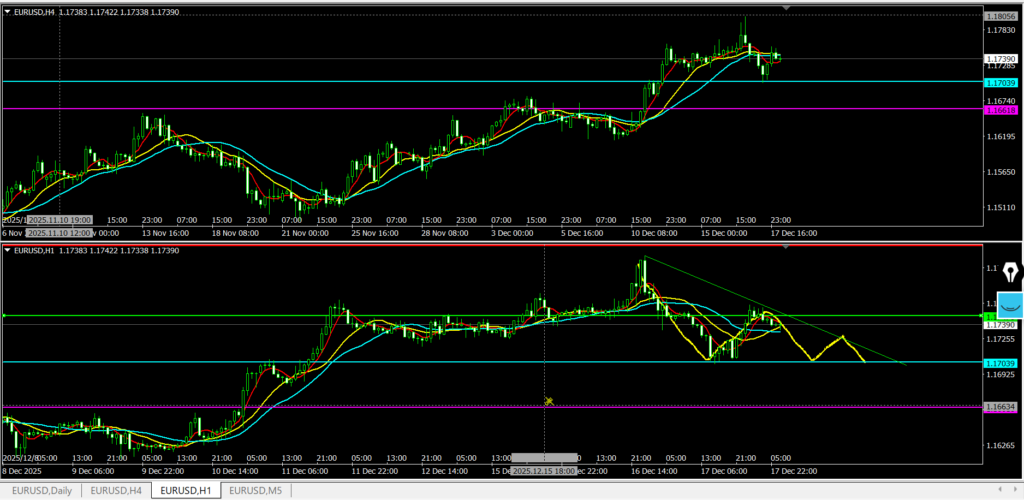Click the pen nib icon on right edge
Viewport: 1024px width, 500px height.
(1010, 272)
